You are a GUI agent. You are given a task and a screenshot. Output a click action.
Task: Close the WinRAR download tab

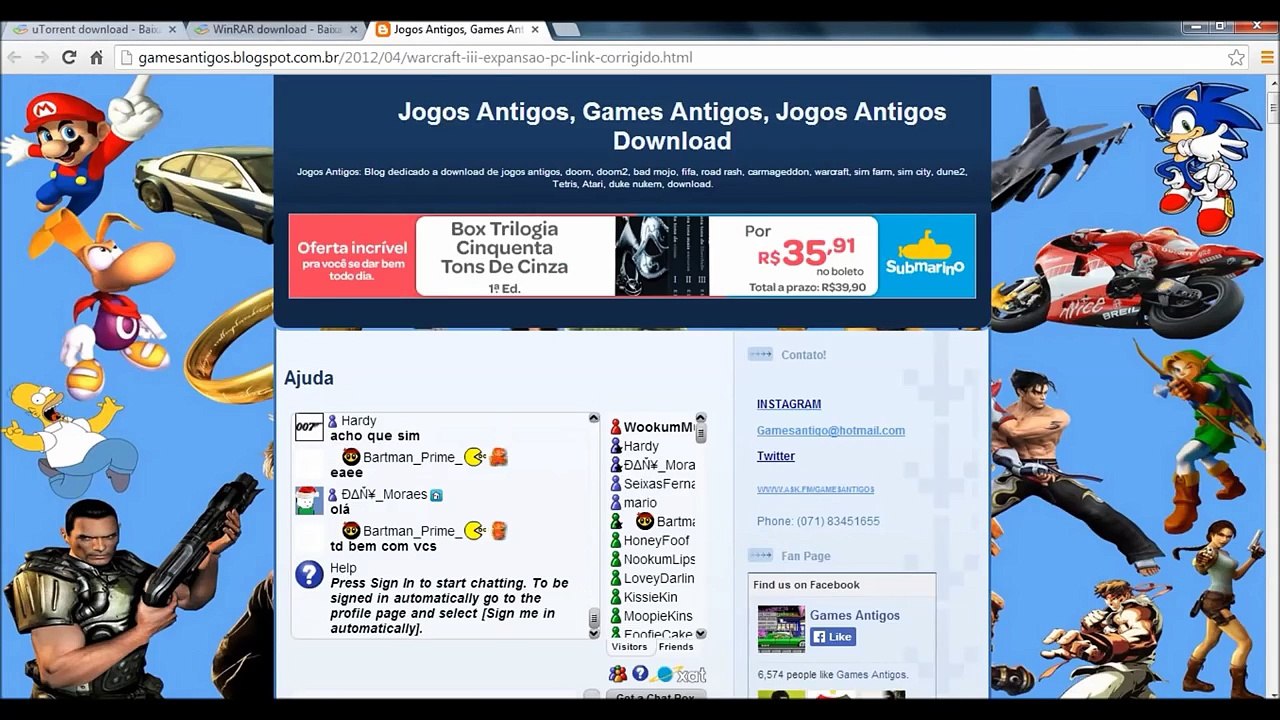click(x=352, y=30)
